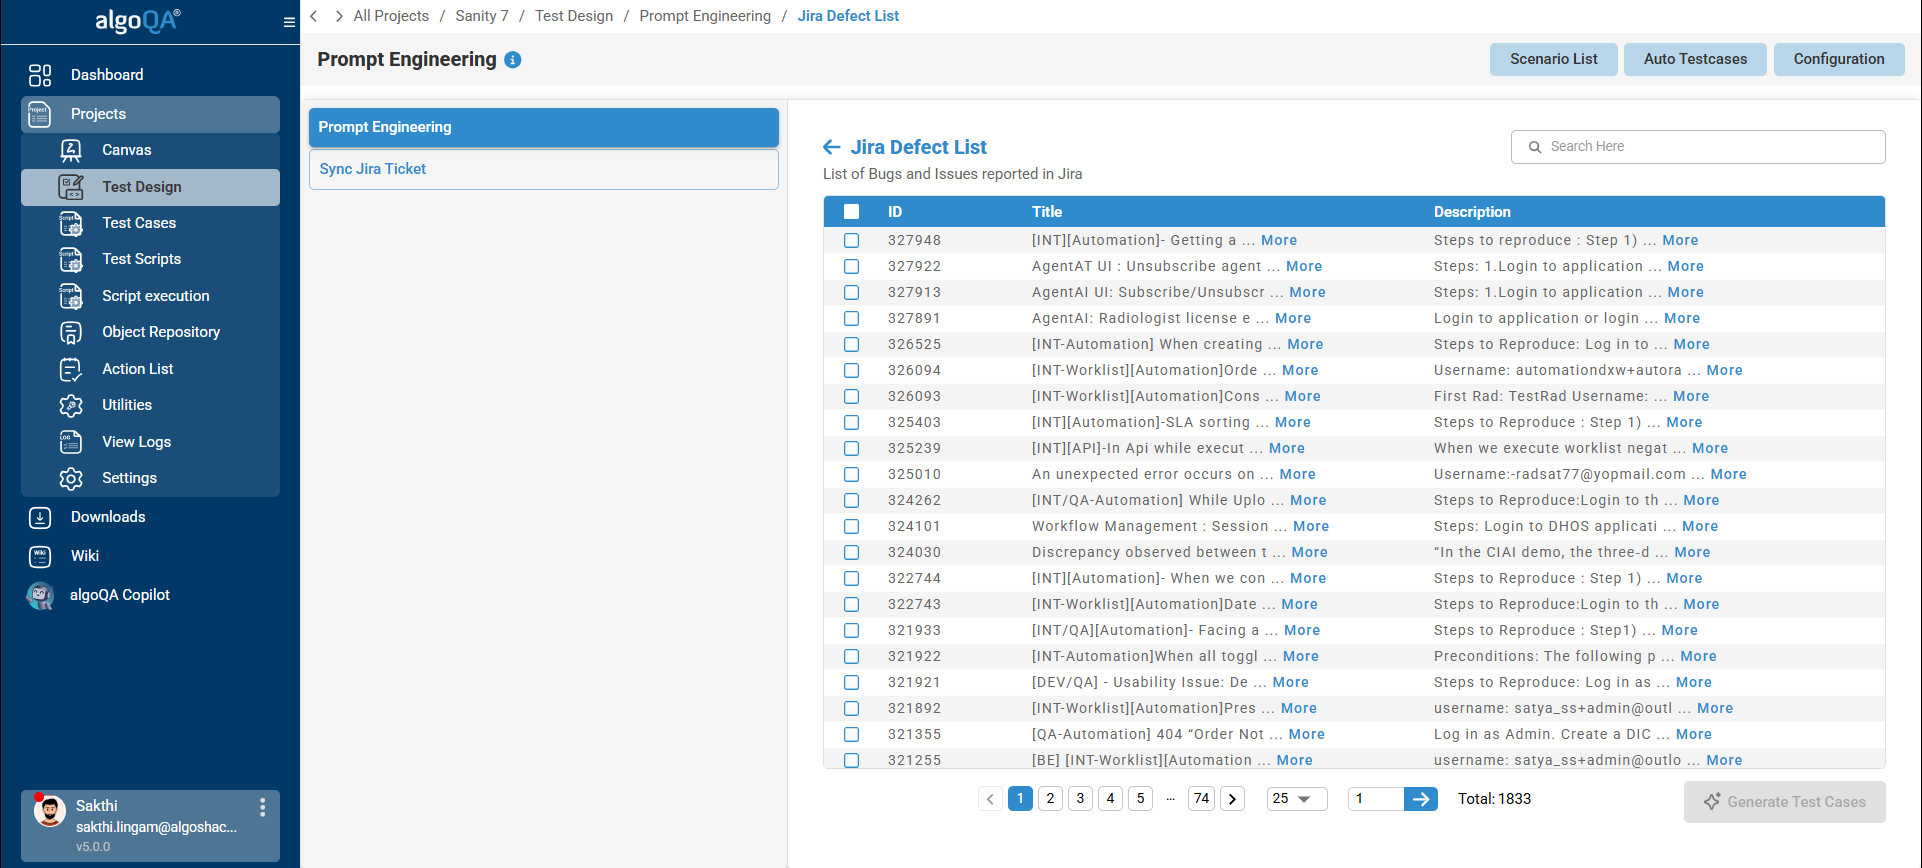Click the Test Design icon
1922x868 pixels.
tap(71, 187)
